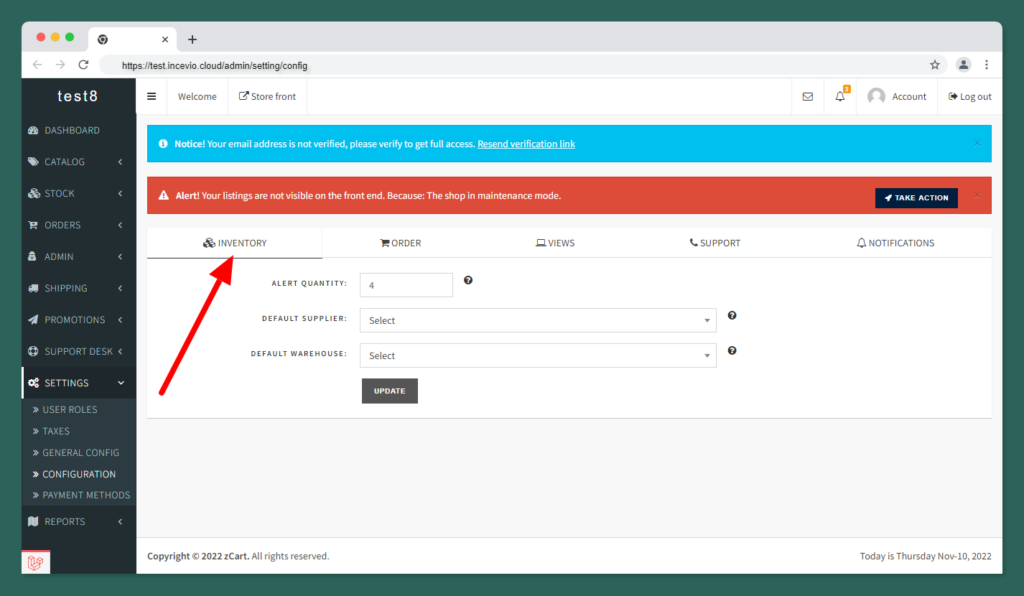
Task: Dismiss the blue email notice
Action: click(x=977, y=143)
